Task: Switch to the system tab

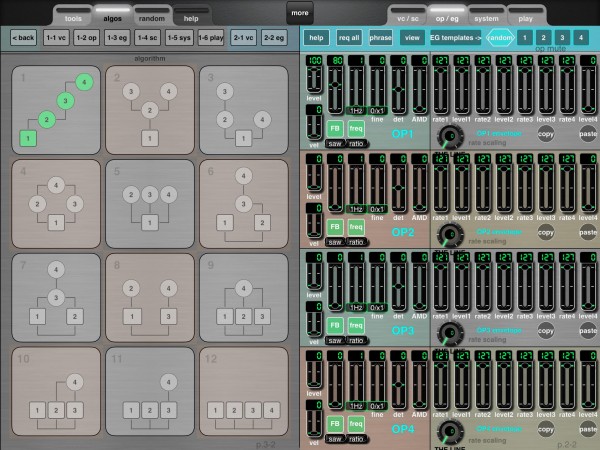Action: [x=486, y=16]
